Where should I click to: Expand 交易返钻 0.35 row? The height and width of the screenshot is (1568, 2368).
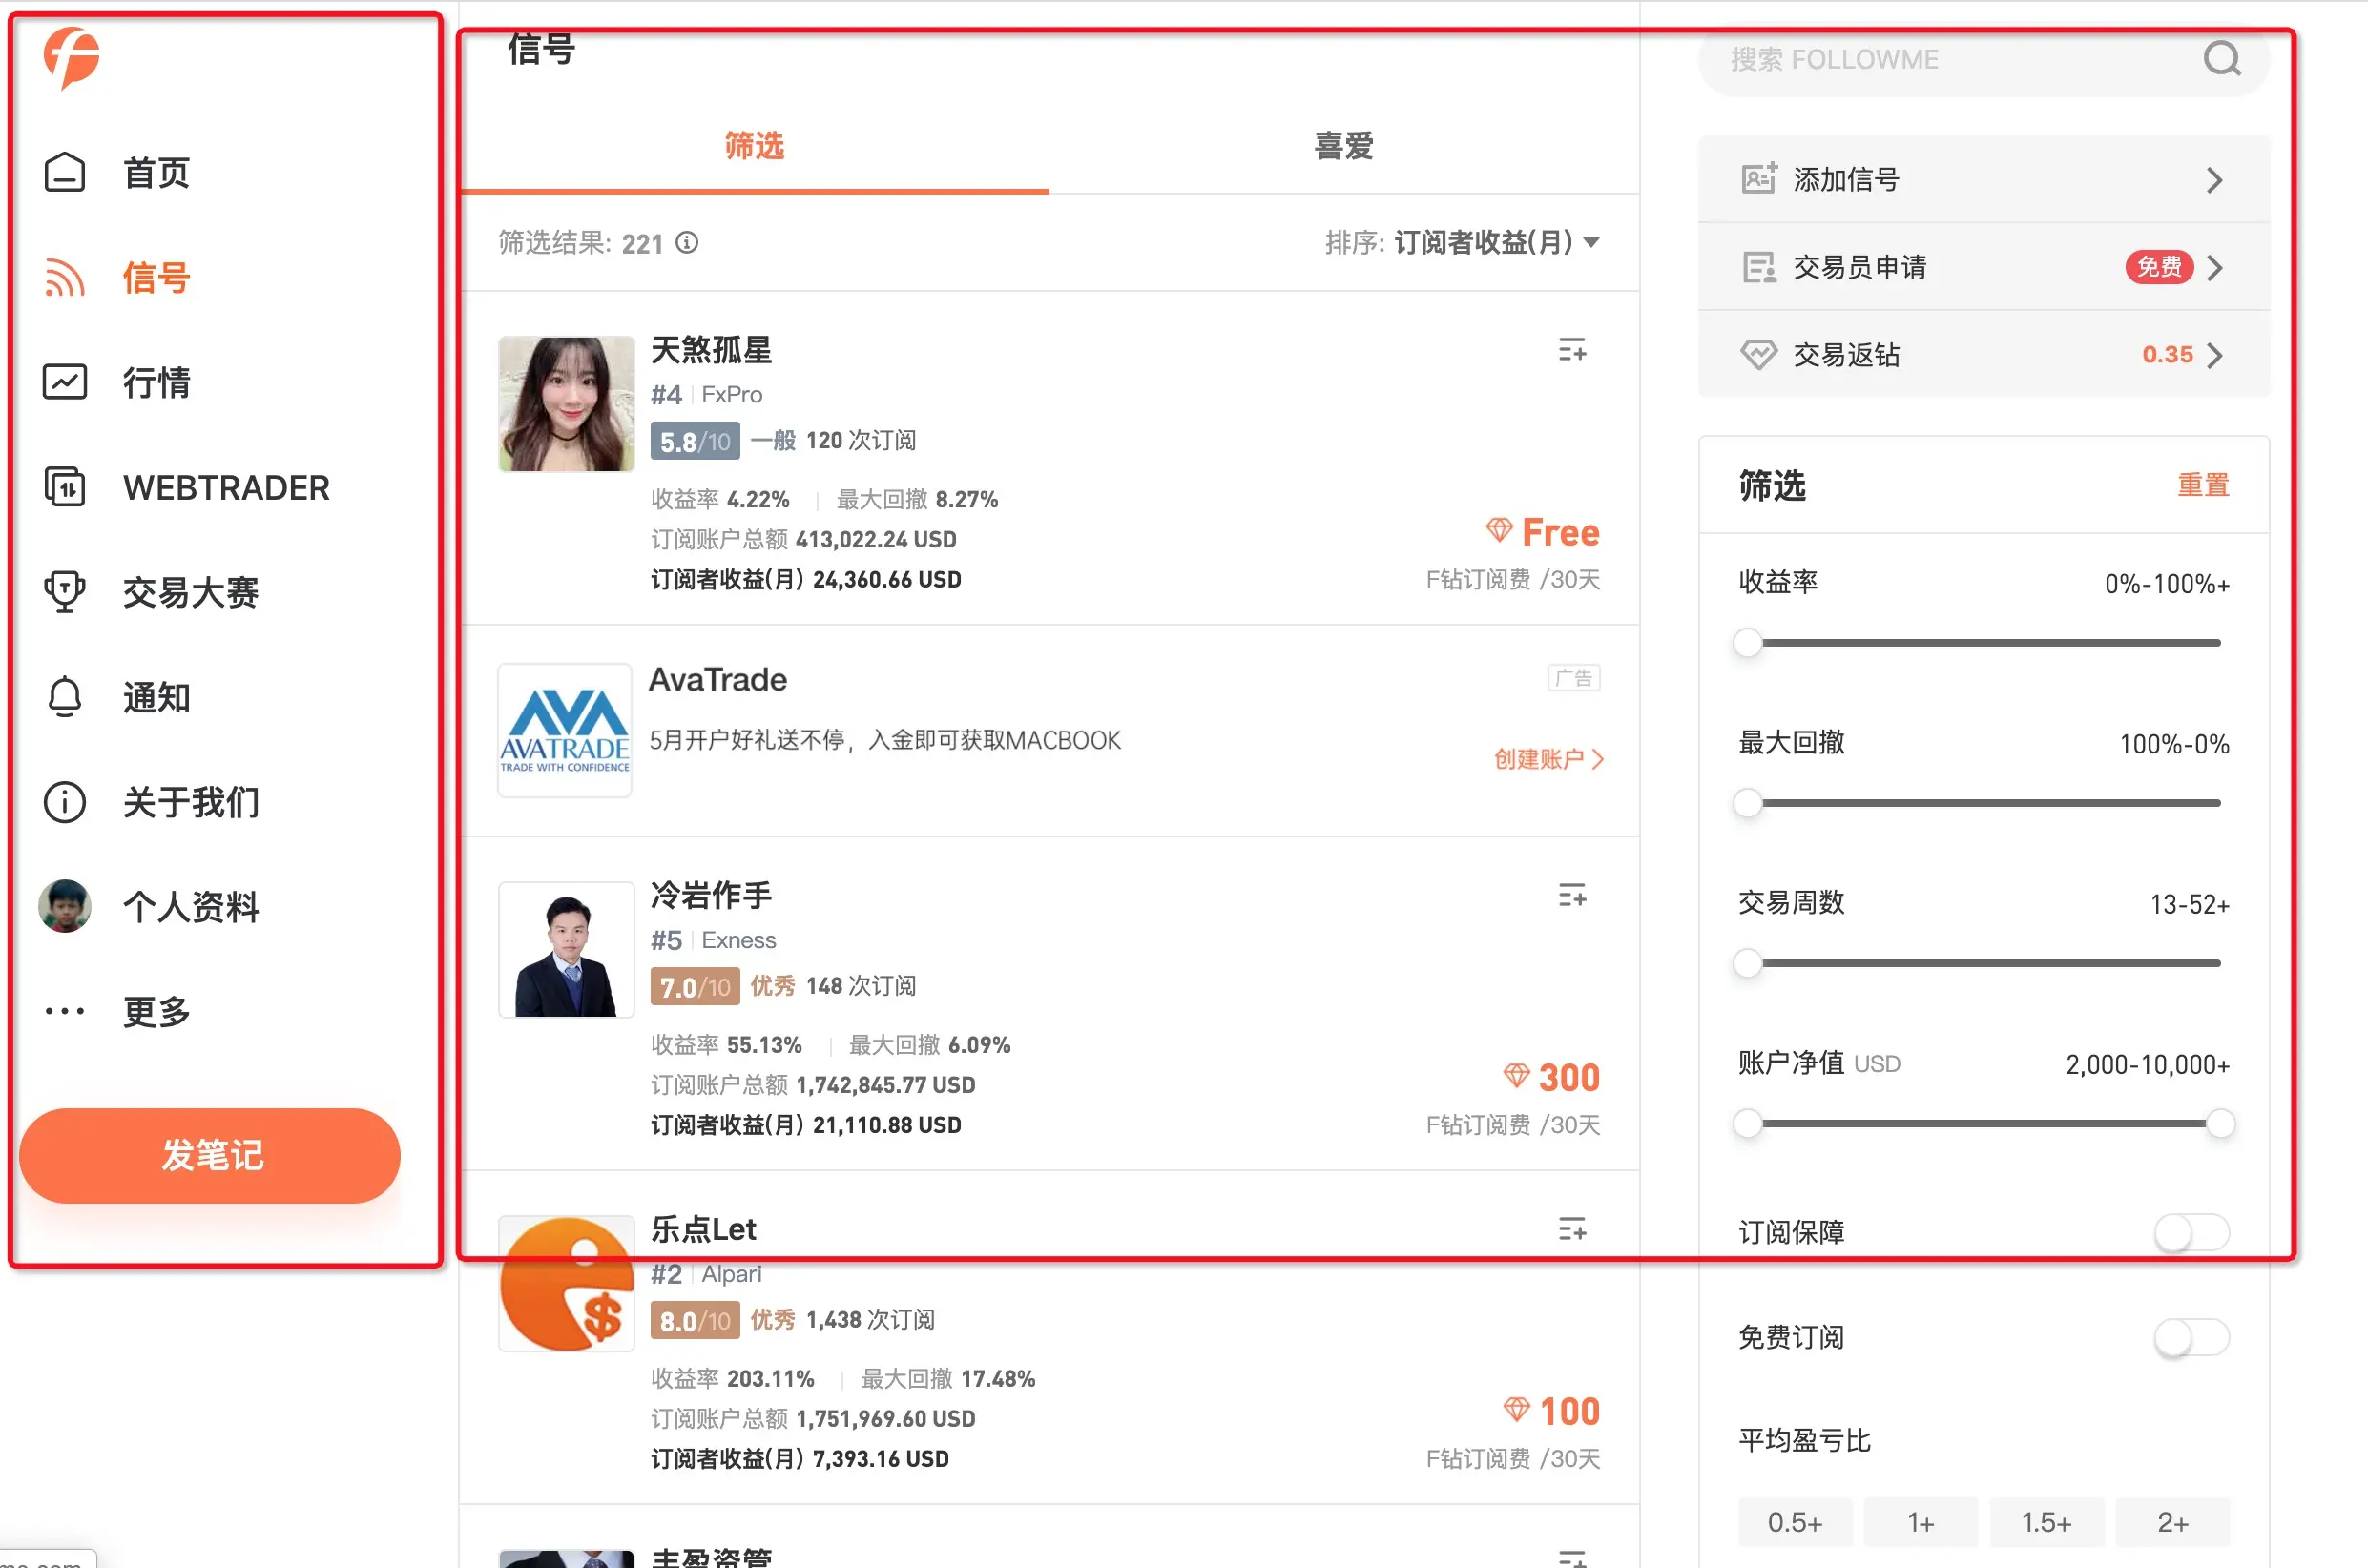(2214, 355)
